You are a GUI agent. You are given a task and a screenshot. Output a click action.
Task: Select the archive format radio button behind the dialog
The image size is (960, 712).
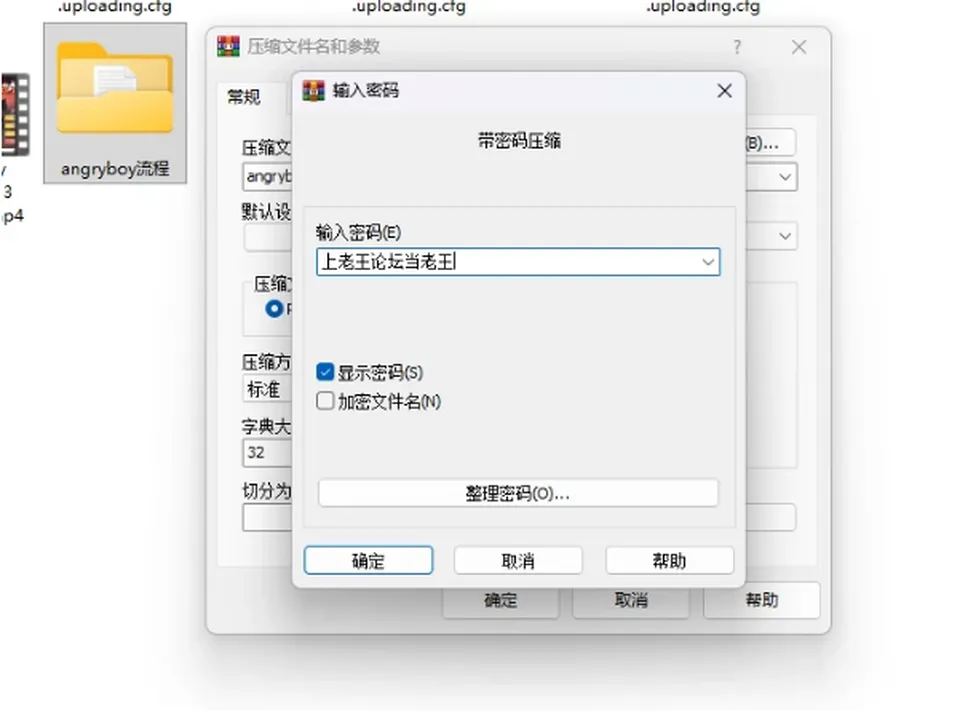[x=274, y=309]
